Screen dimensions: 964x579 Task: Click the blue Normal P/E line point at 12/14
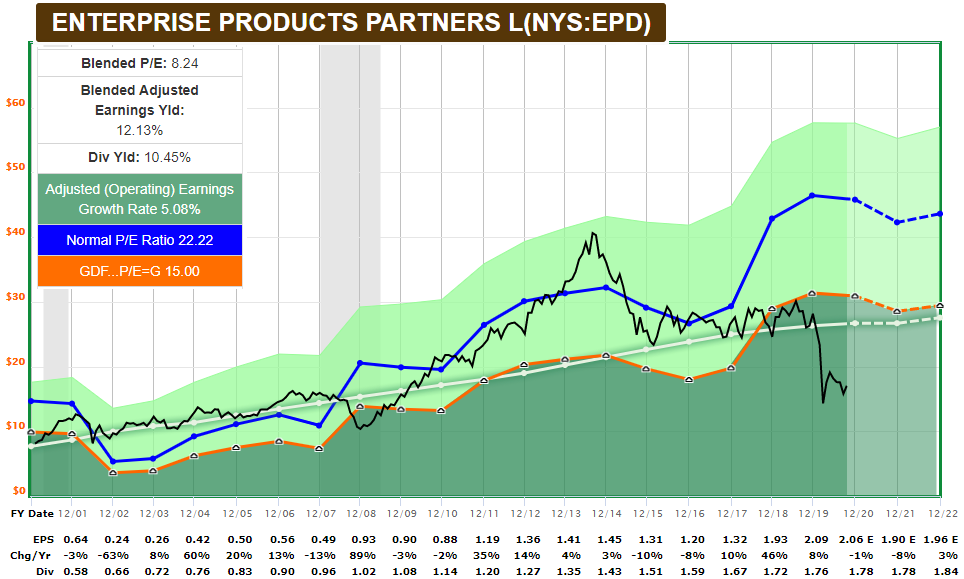(x=606, y=287)
